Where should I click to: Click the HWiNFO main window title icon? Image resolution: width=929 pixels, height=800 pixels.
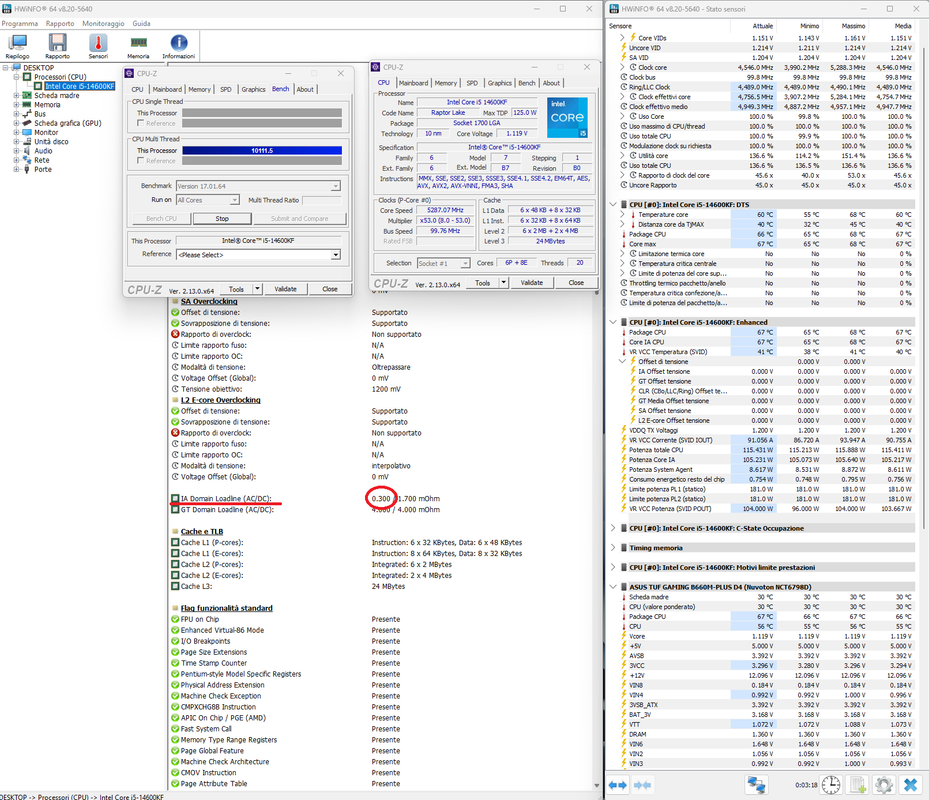[7, 9]
